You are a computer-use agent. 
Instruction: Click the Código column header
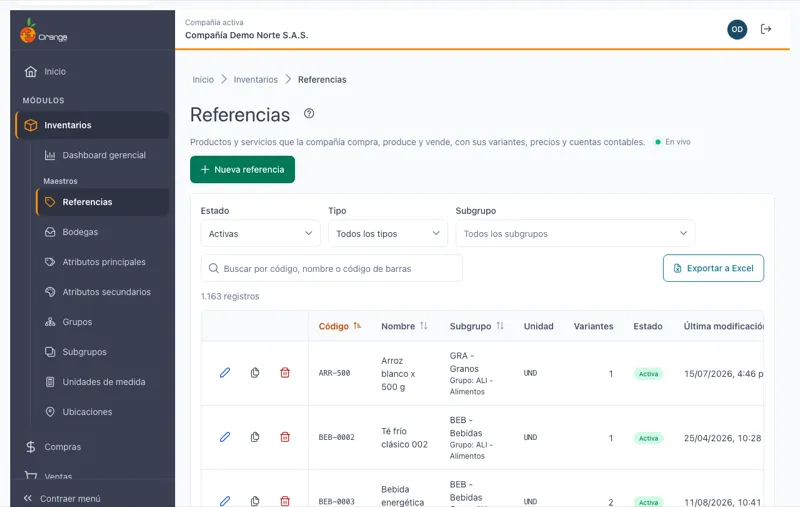[334, 326]
